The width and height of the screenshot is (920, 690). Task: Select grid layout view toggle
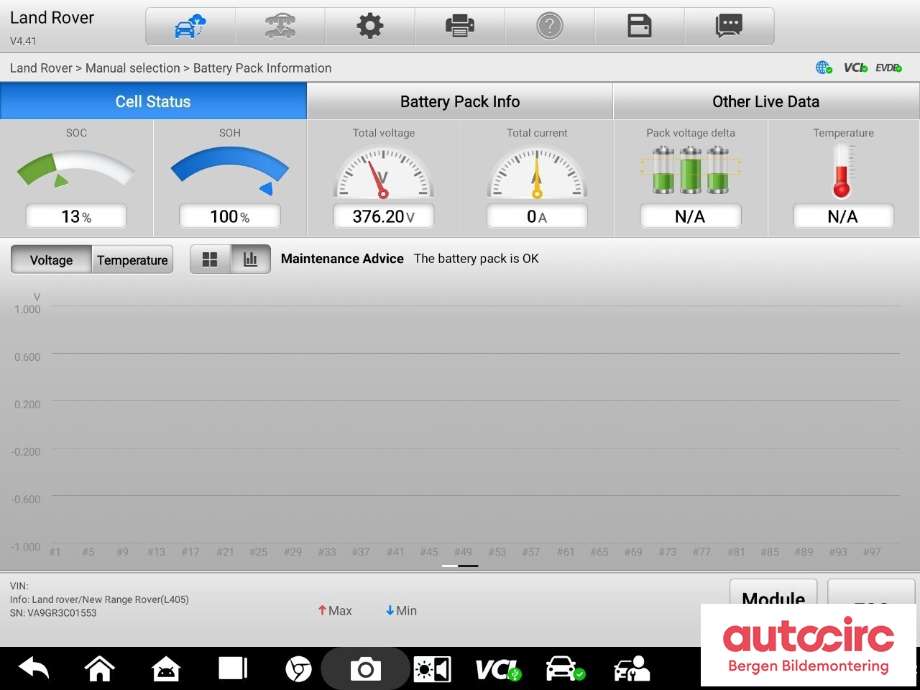(210, 259)
